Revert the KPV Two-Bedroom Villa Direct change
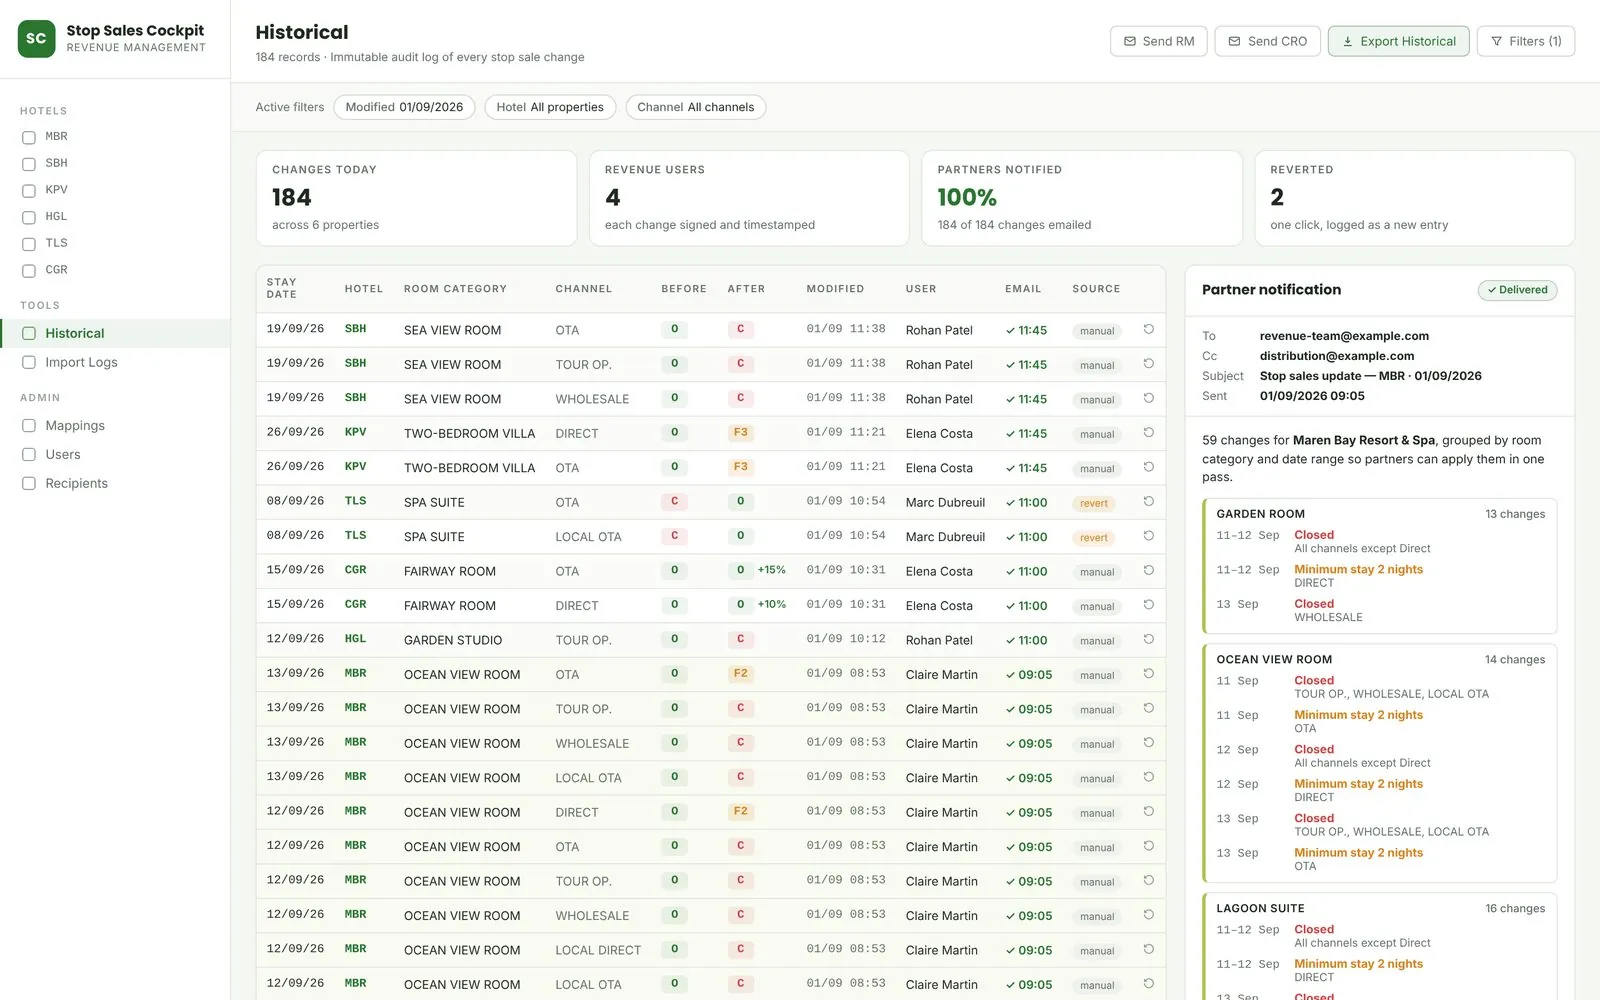The width and height of the screenshot is (1600, 1000). point(1148,433)
